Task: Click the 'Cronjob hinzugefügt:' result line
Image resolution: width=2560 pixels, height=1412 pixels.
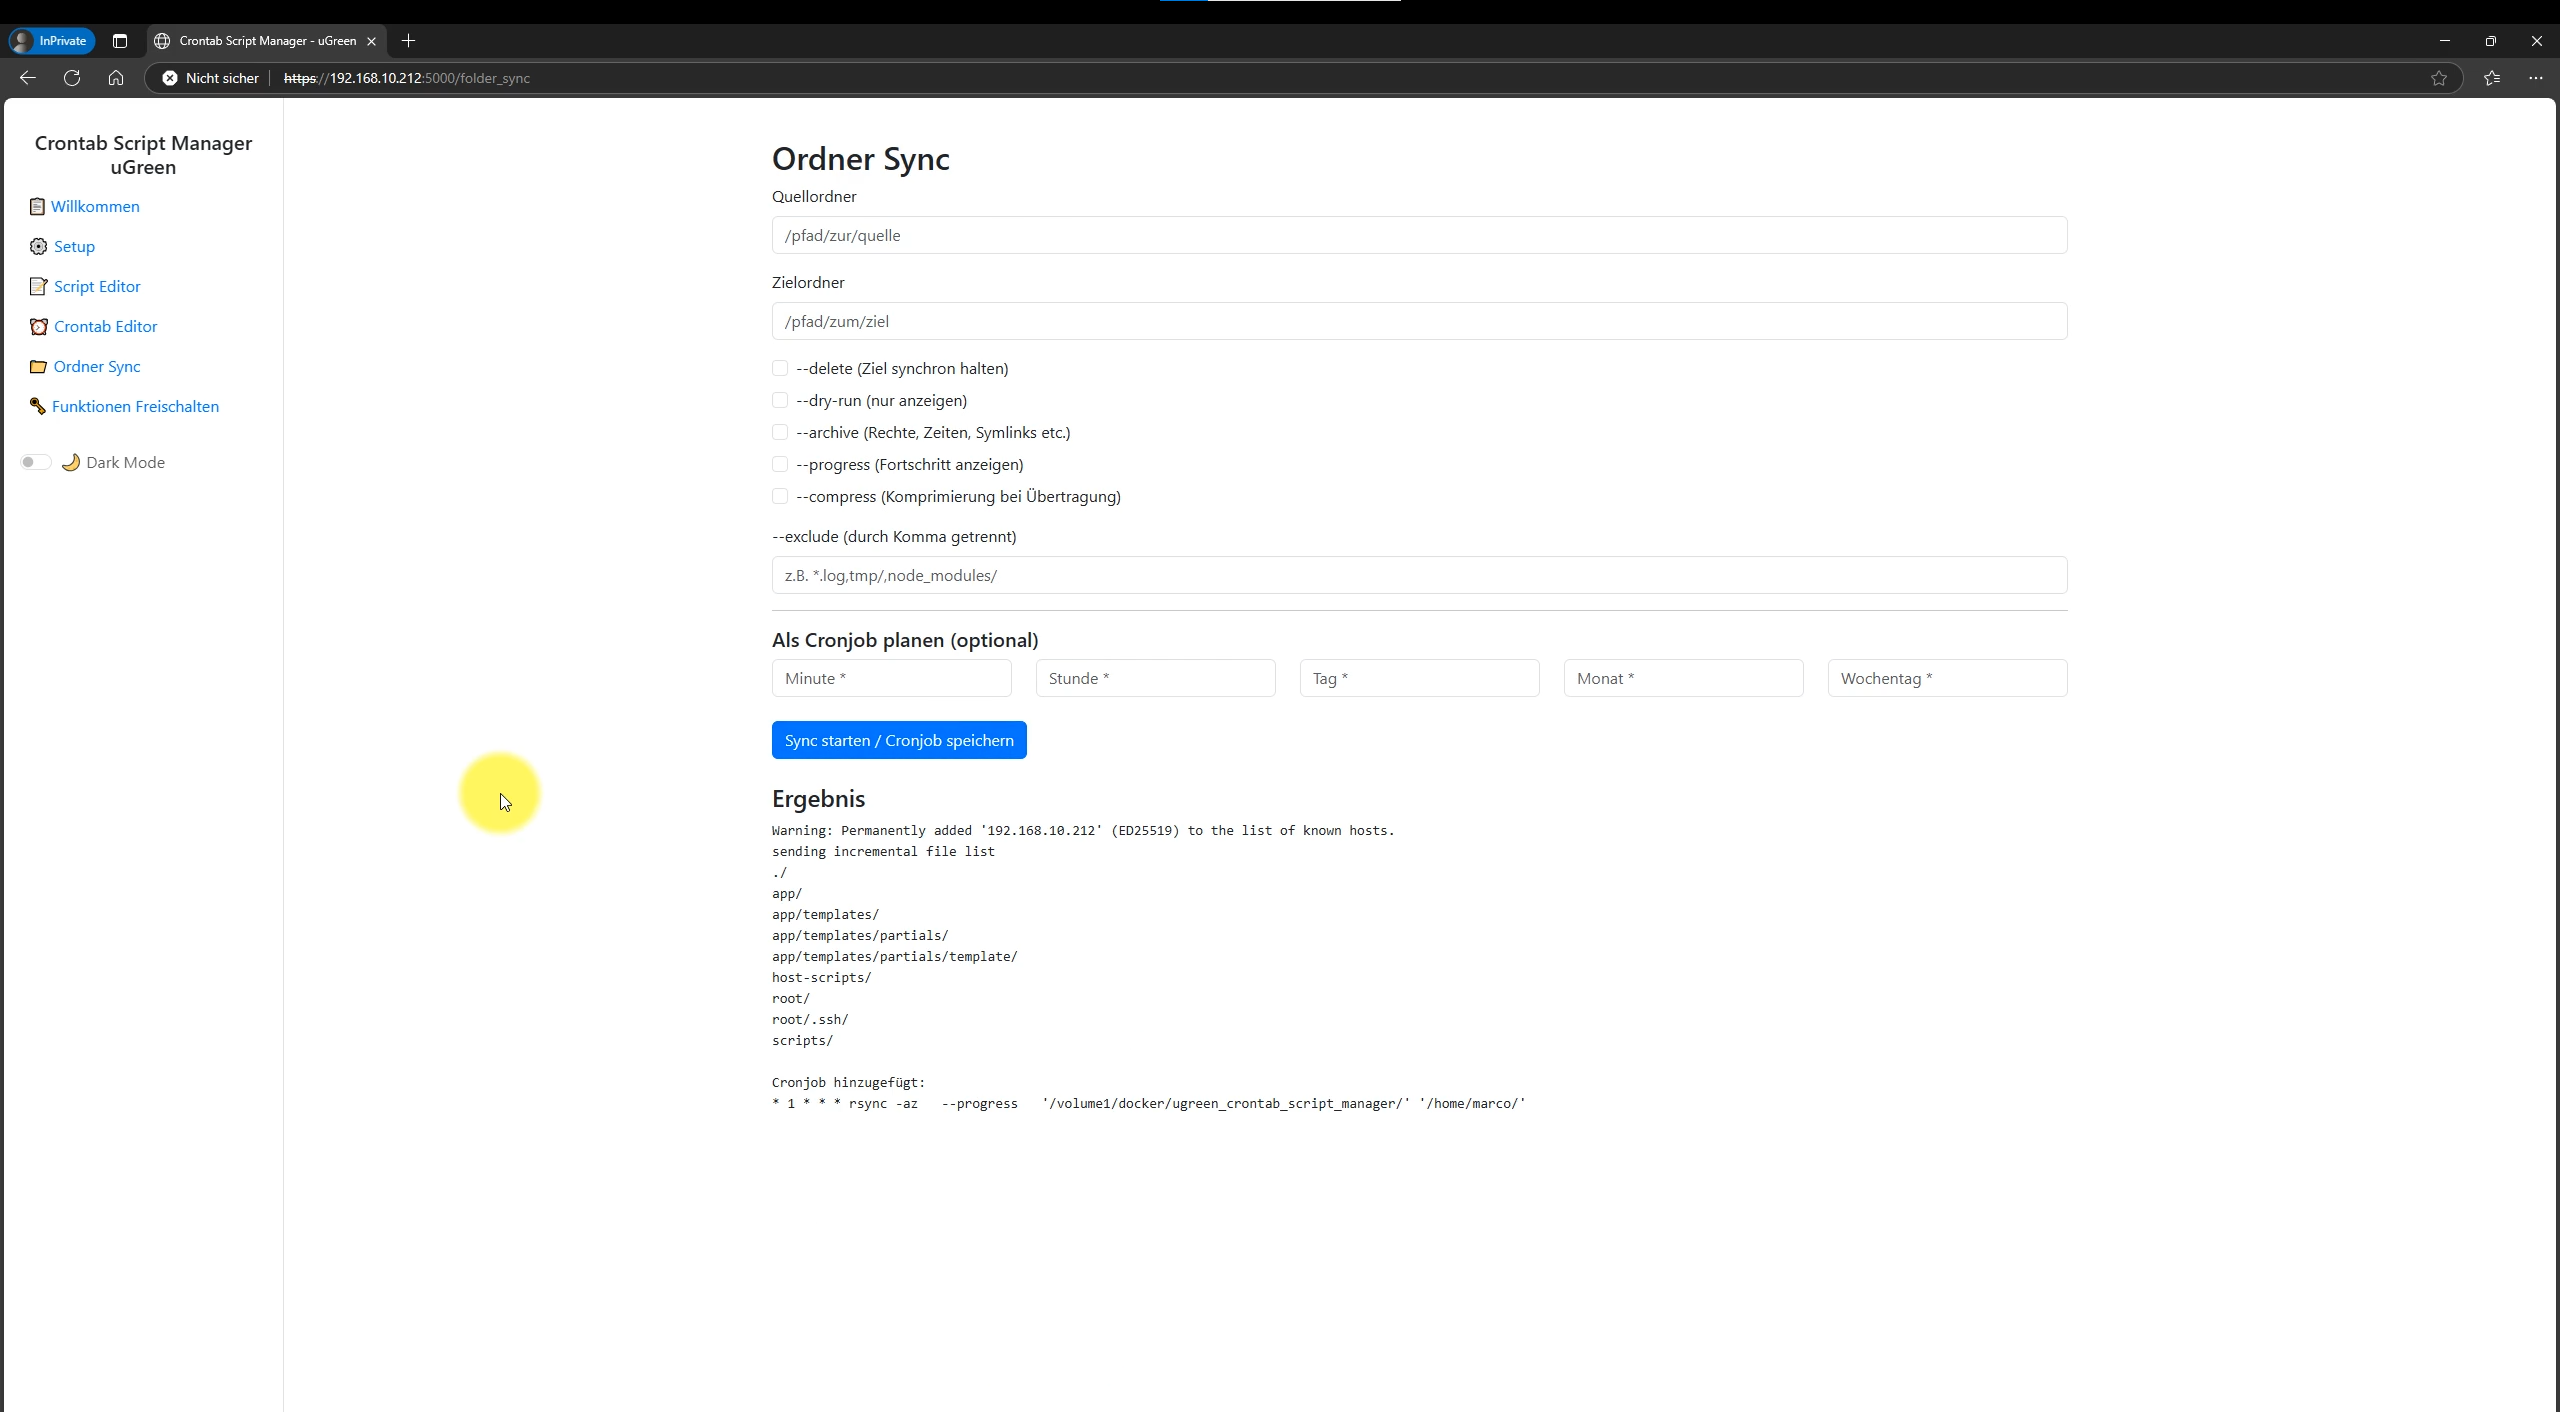Action: click(848, 1082)
